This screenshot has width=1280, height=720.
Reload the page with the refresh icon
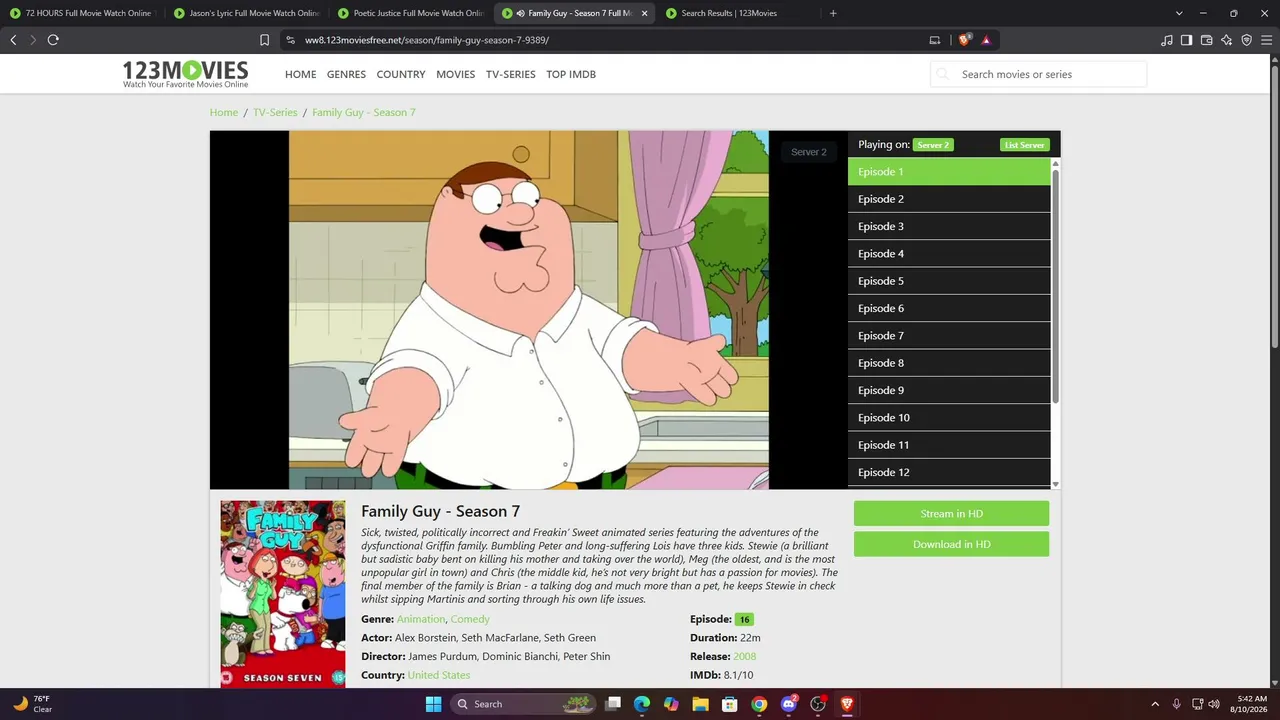click(53, 40)
